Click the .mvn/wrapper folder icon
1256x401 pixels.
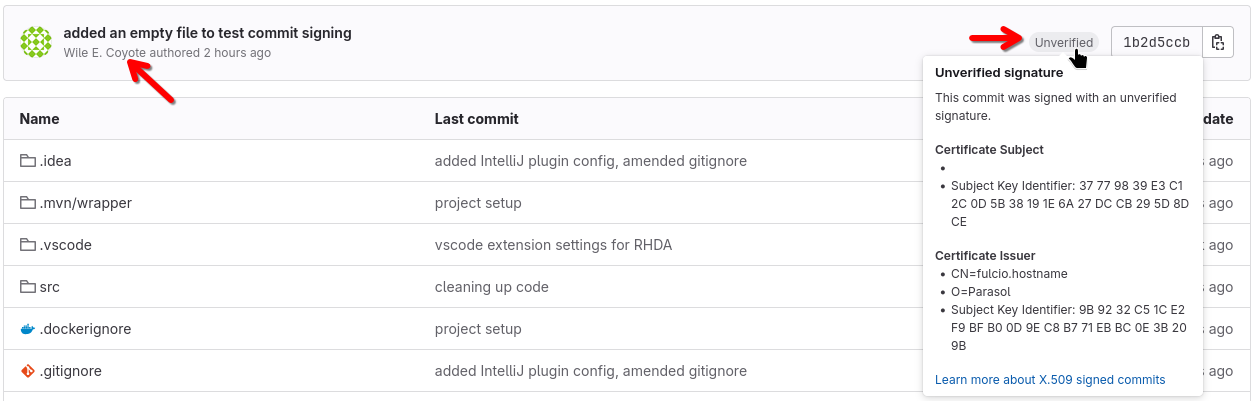point(28,203)
